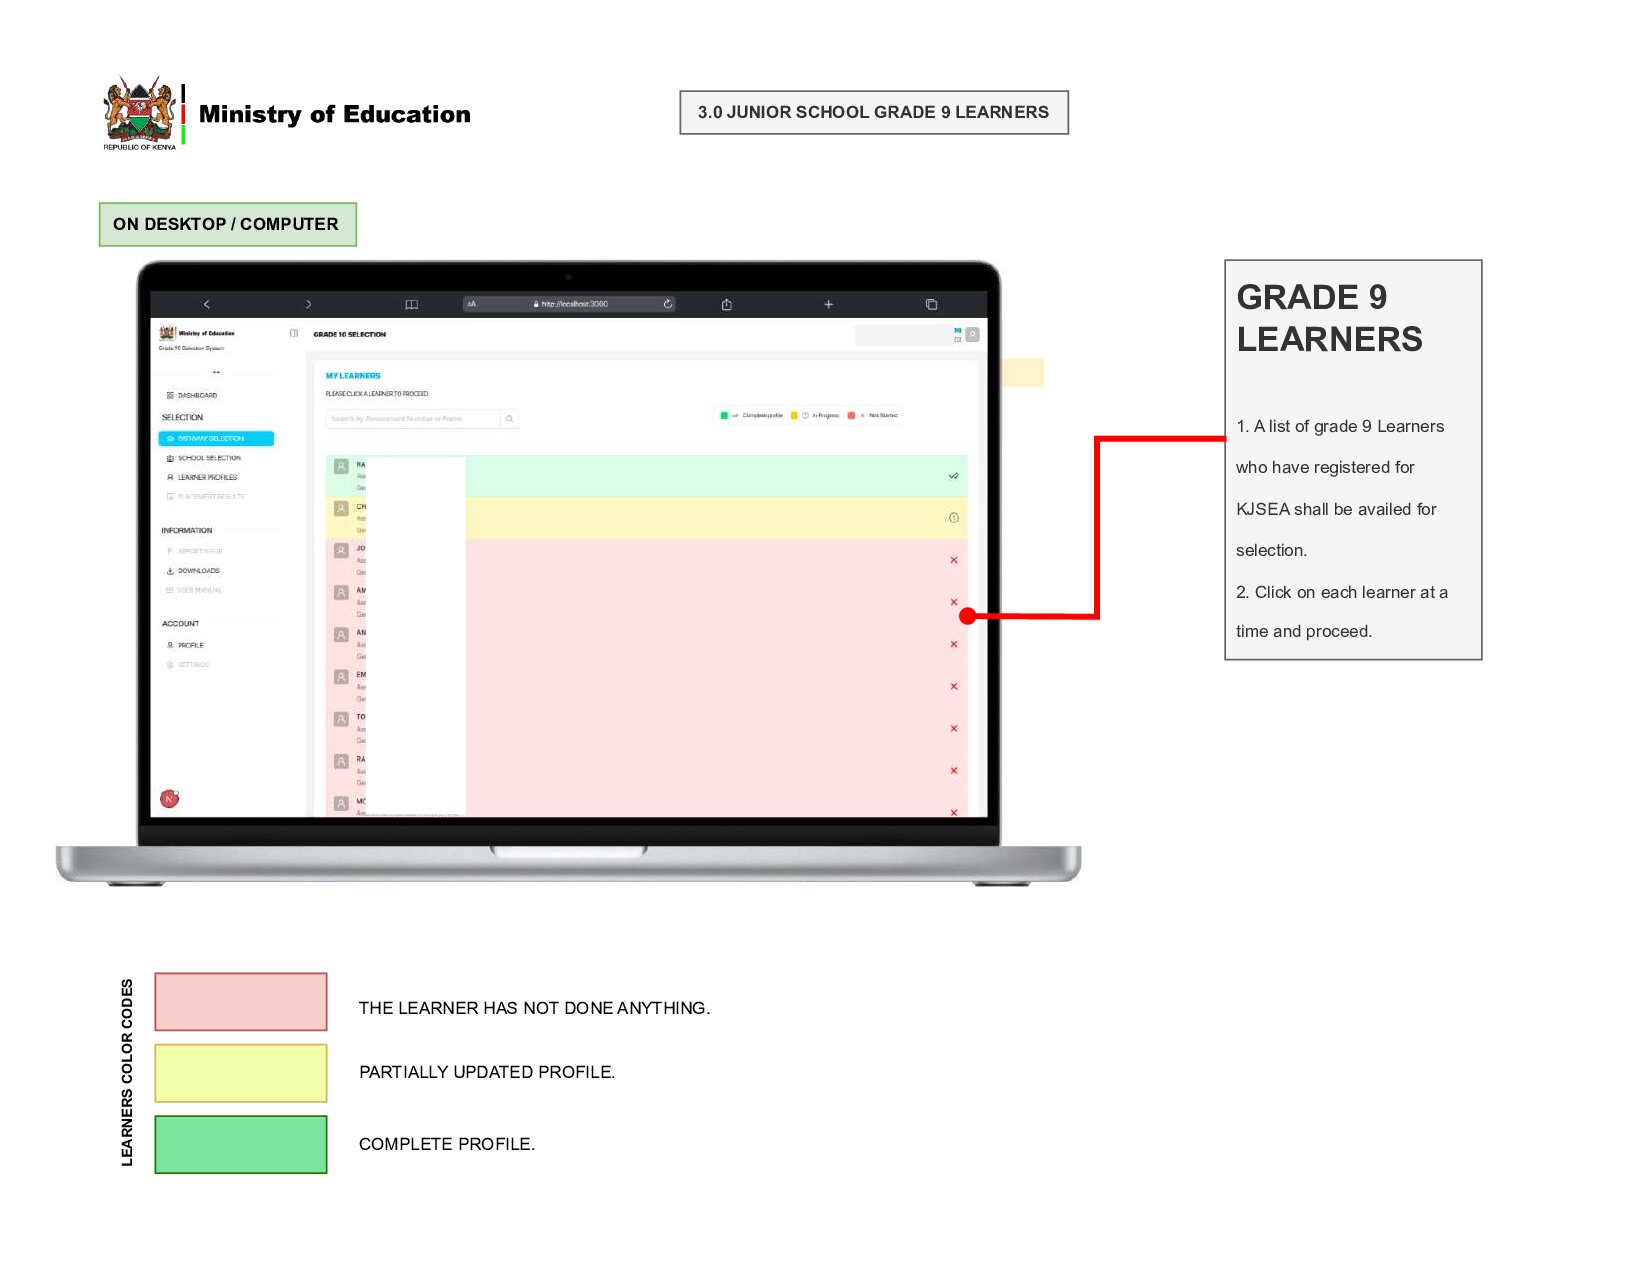Viewport: 1650px width, 1275px height.
Task: Open the user avatar in the app header
Action: pos(972,334)
